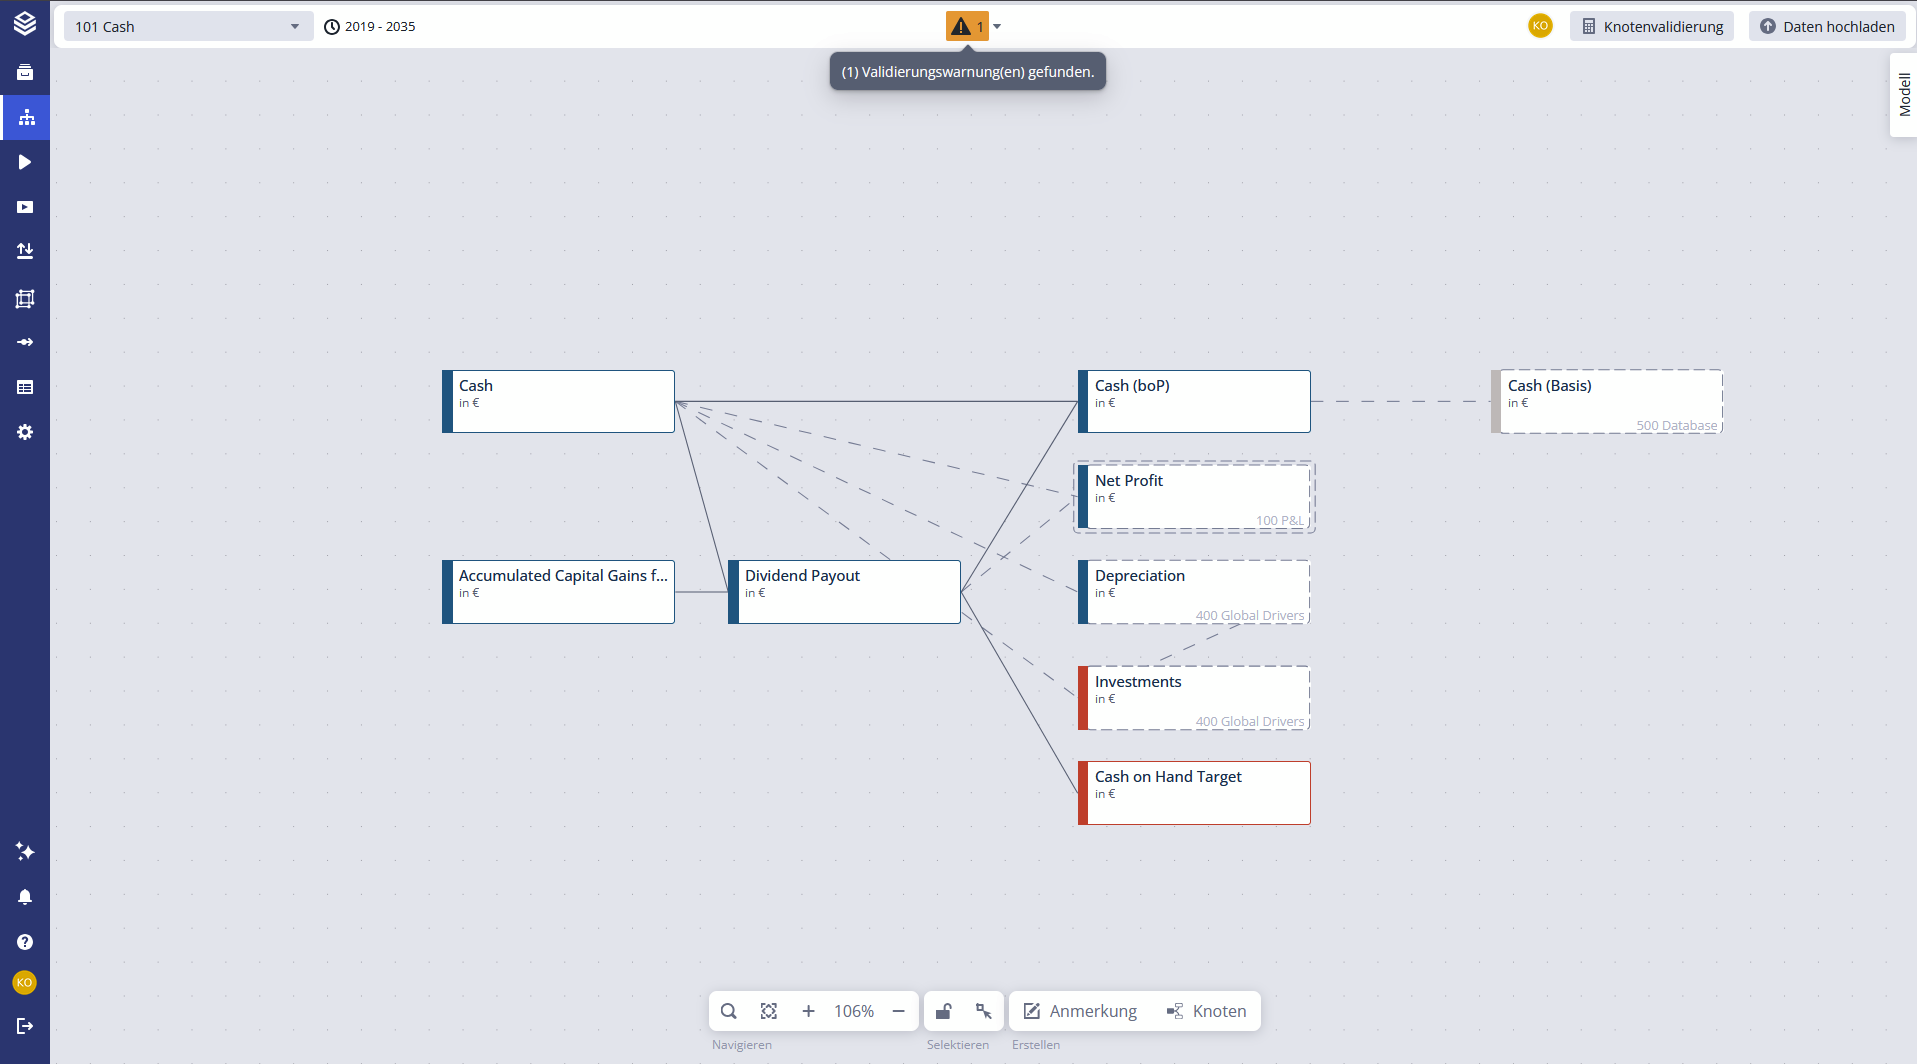Open the 101 Cash model dropdown
This screenshot has width=1917, height=1064.
[188, 27]
